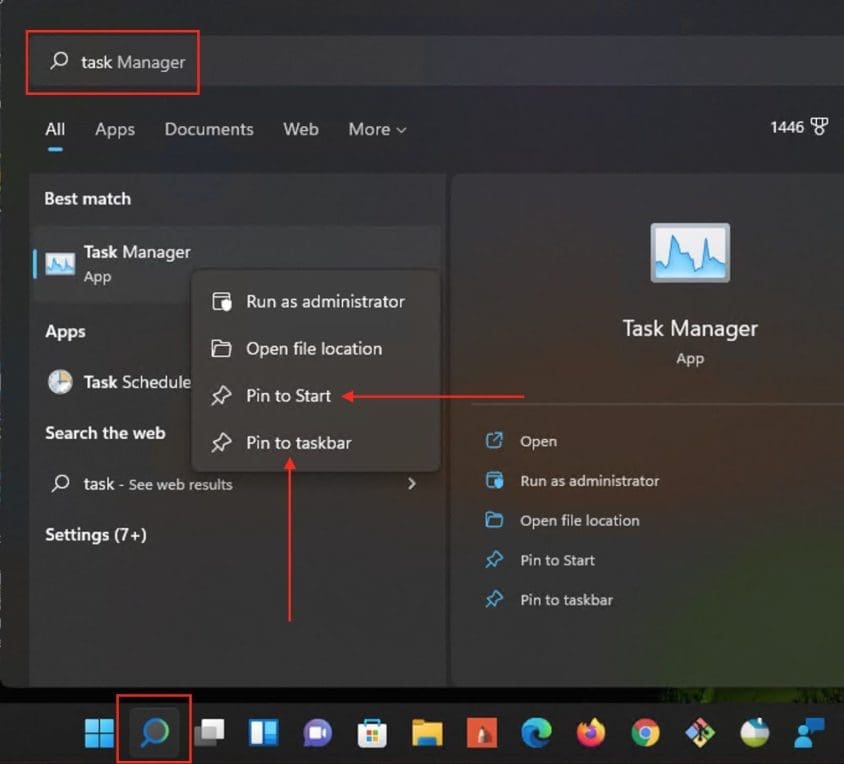The width and height of the screenshot is (844, 764).
Task: Switch to the Documents search tab
Action: pyautogui.click(x=209, y=129)
